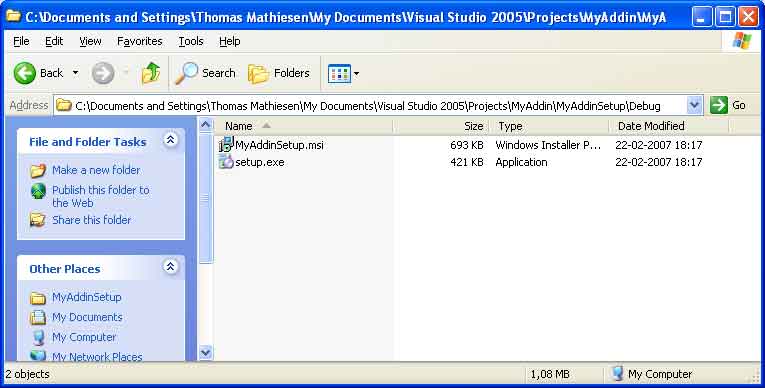Toggle the Folders tree pane

click(279, 73)
